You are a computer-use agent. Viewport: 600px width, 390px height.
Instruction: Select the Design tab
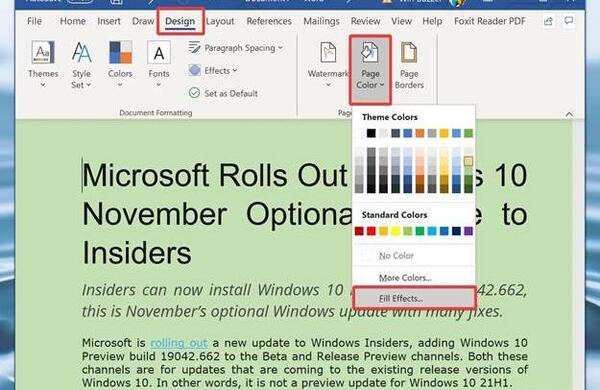(180, 21)
